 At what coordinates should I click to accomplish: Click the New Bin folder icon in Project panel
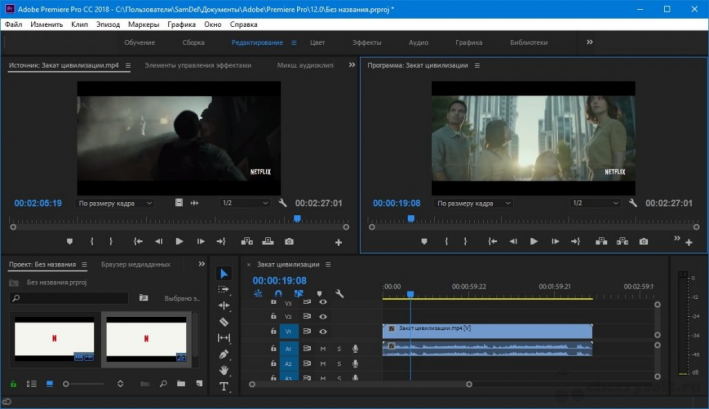(x=181, y=384)
